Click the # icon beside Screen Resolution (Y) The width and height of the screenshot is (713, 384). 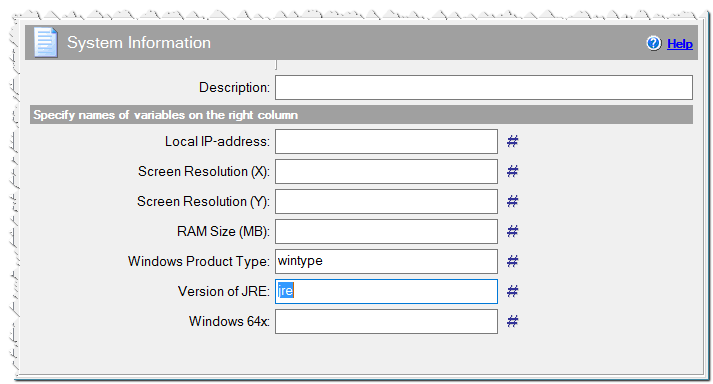[x=512, y=202]
